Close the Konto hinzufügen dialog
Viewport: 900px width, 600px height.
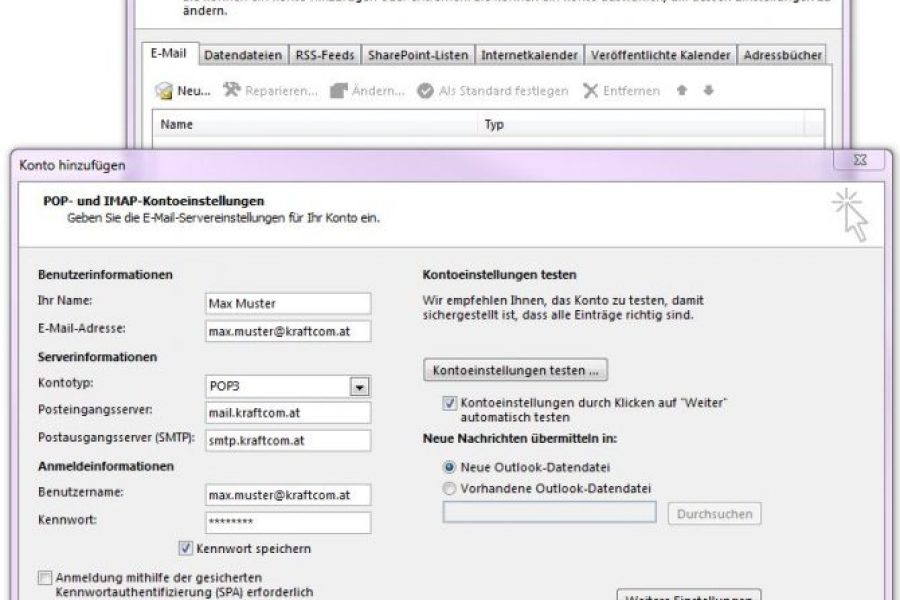(x=861, y=161)
